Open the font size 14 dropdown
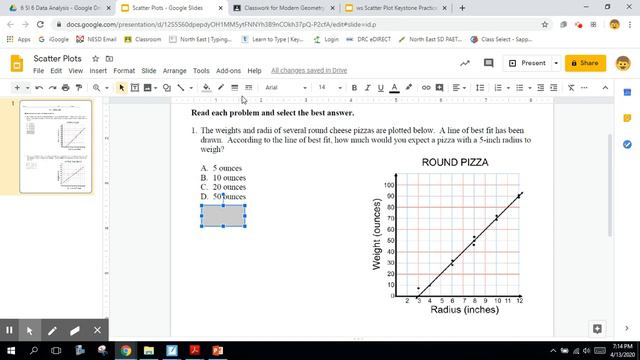 click(x=330, y=88)
